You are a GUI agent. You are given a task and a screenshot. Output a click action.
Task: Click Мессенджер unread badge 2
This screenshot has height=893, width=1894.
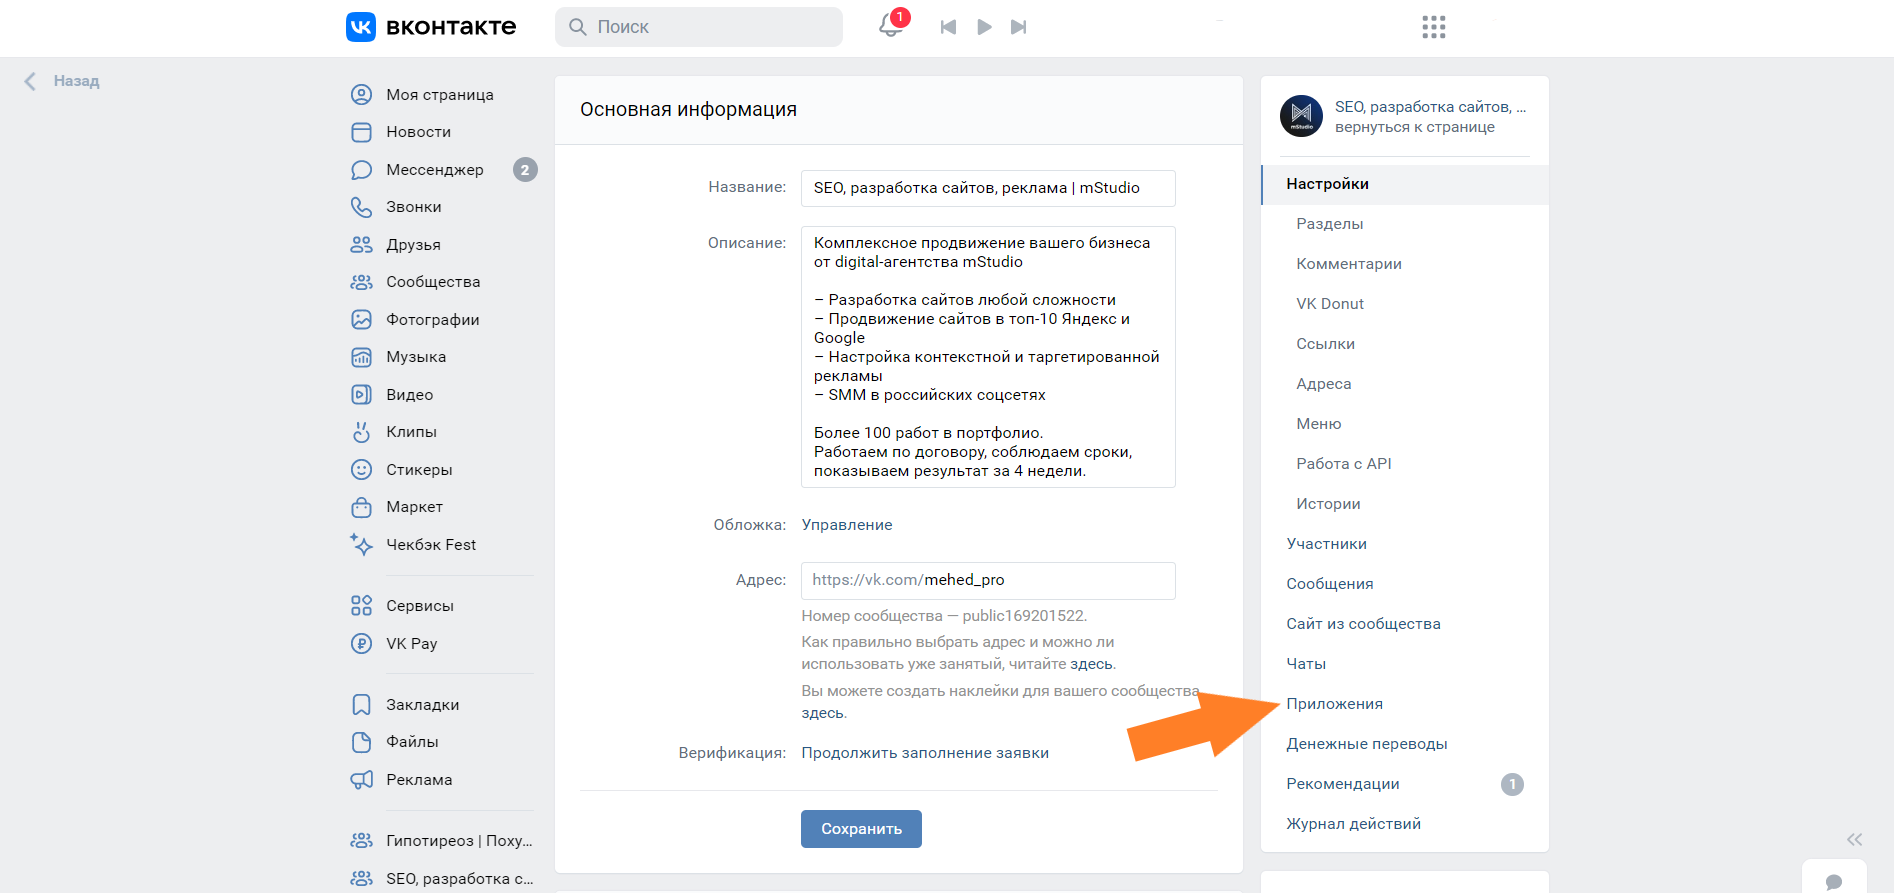pos(525,170)
